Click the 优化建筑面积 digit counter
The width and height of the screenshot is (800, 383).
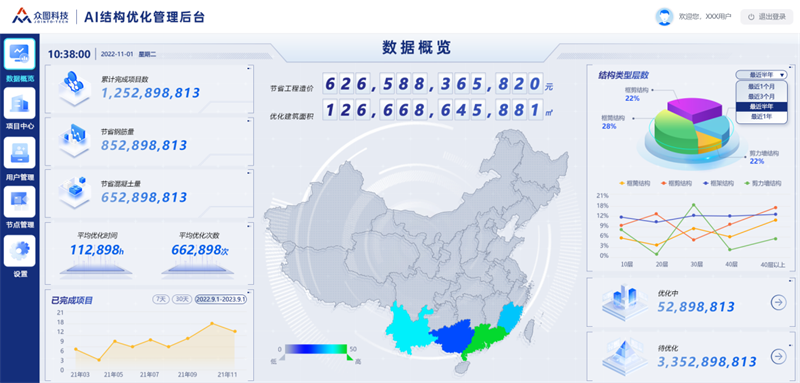click(x=432, y=109)
